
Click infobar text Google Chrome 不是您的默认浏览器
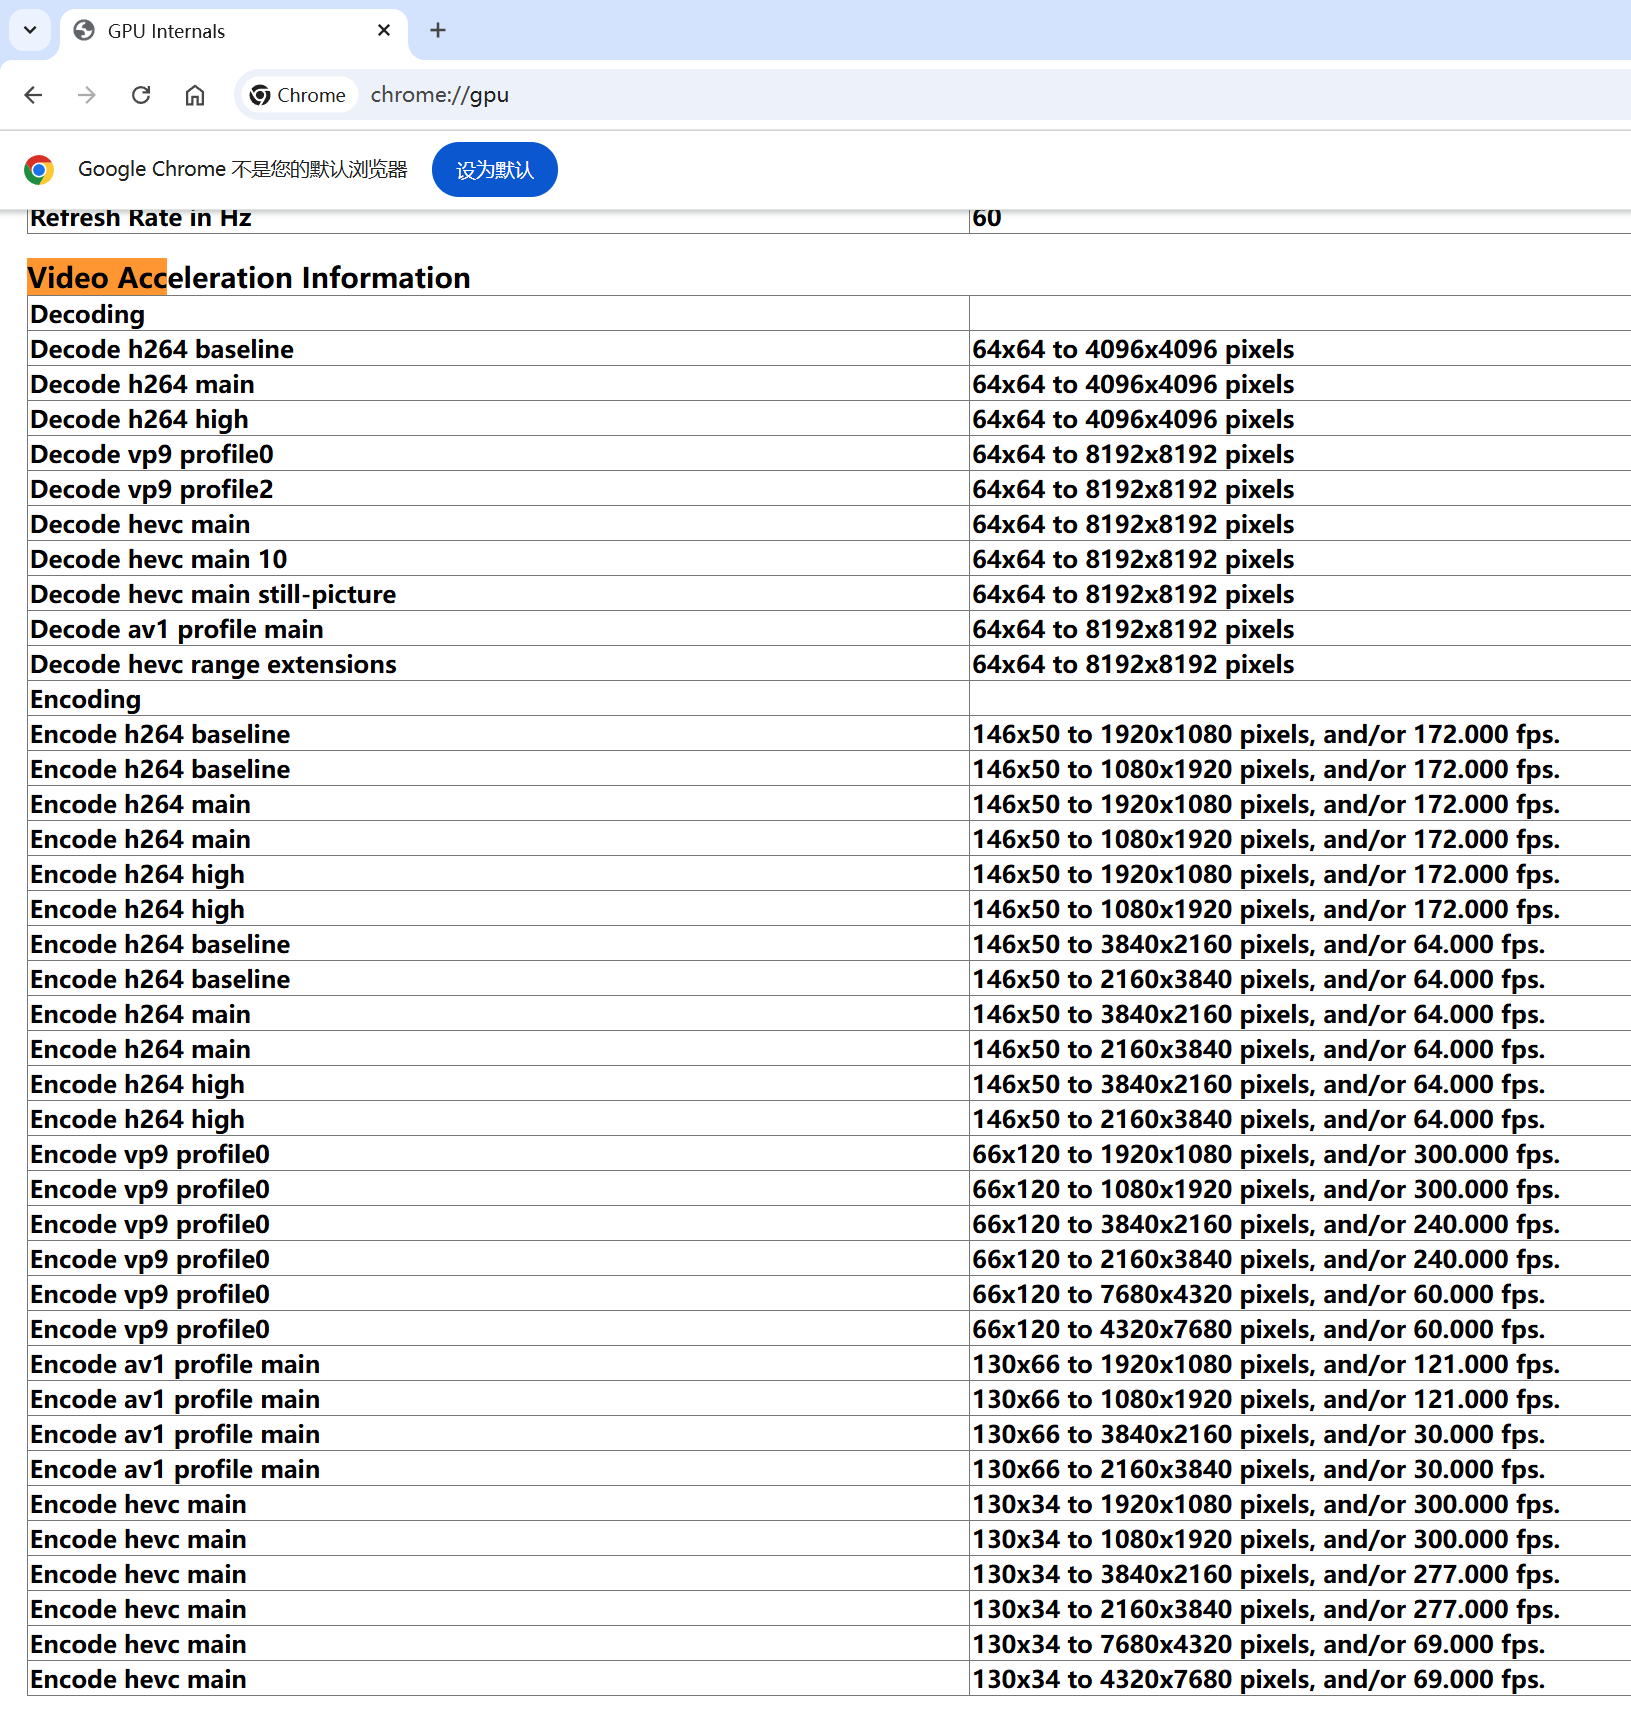point(243,170)
